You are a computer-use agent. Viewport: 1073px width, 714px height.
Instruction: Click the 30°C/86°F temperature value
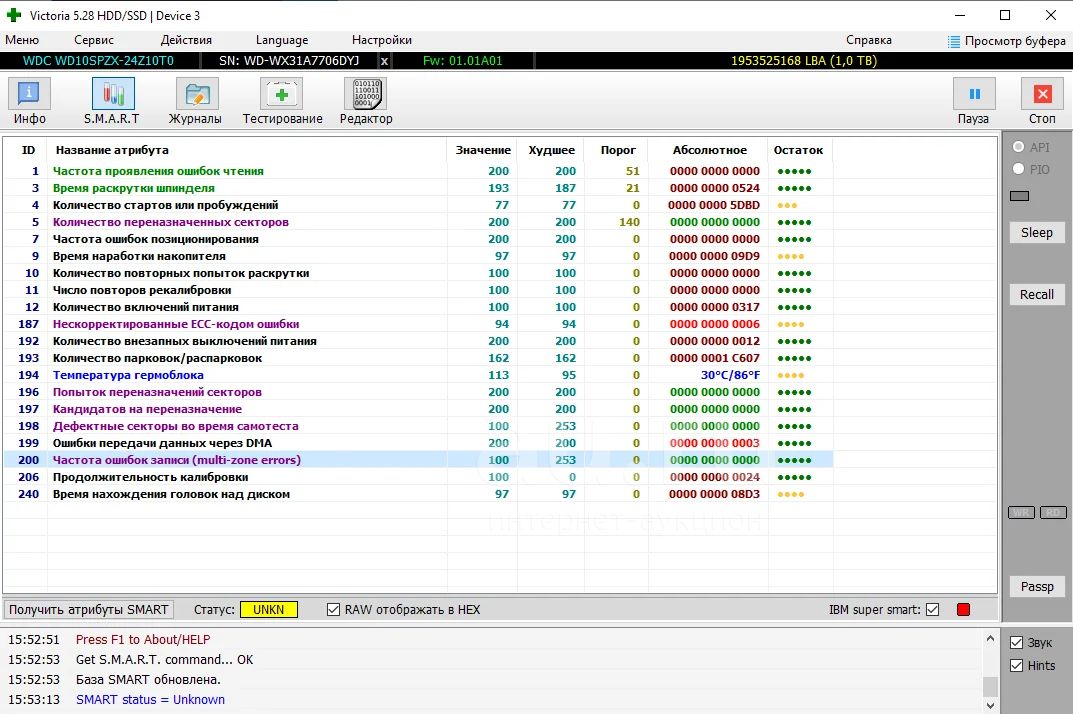729,375
